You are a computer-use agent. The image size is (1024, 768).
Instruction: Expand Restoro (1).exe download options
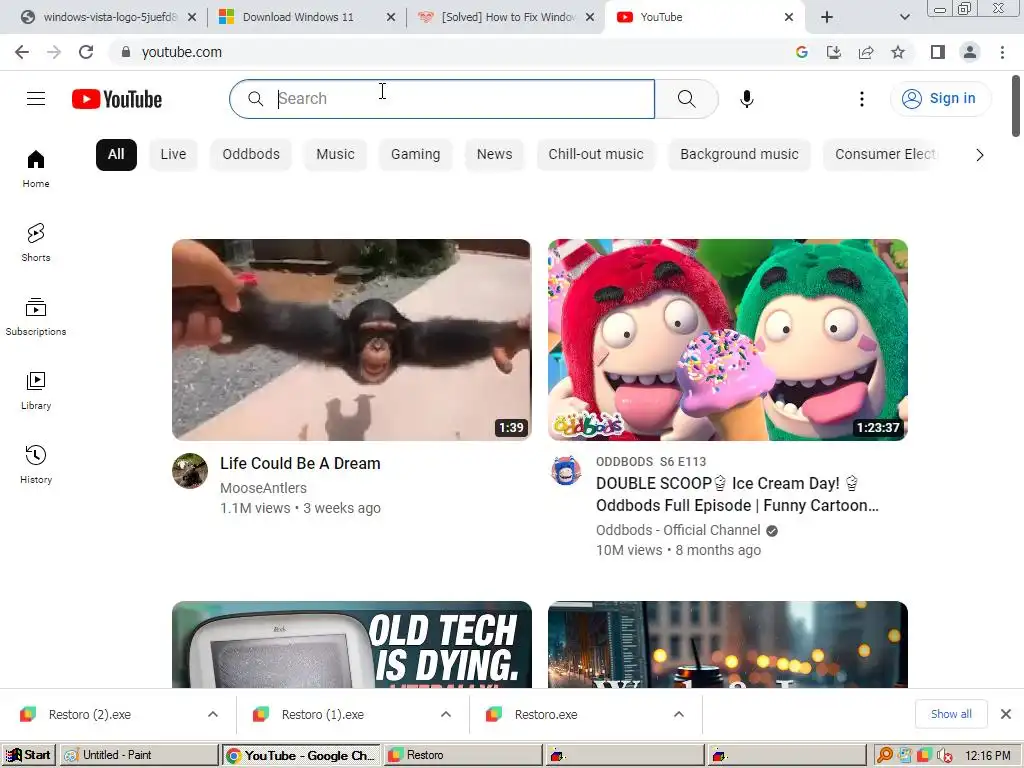point(446,714)
